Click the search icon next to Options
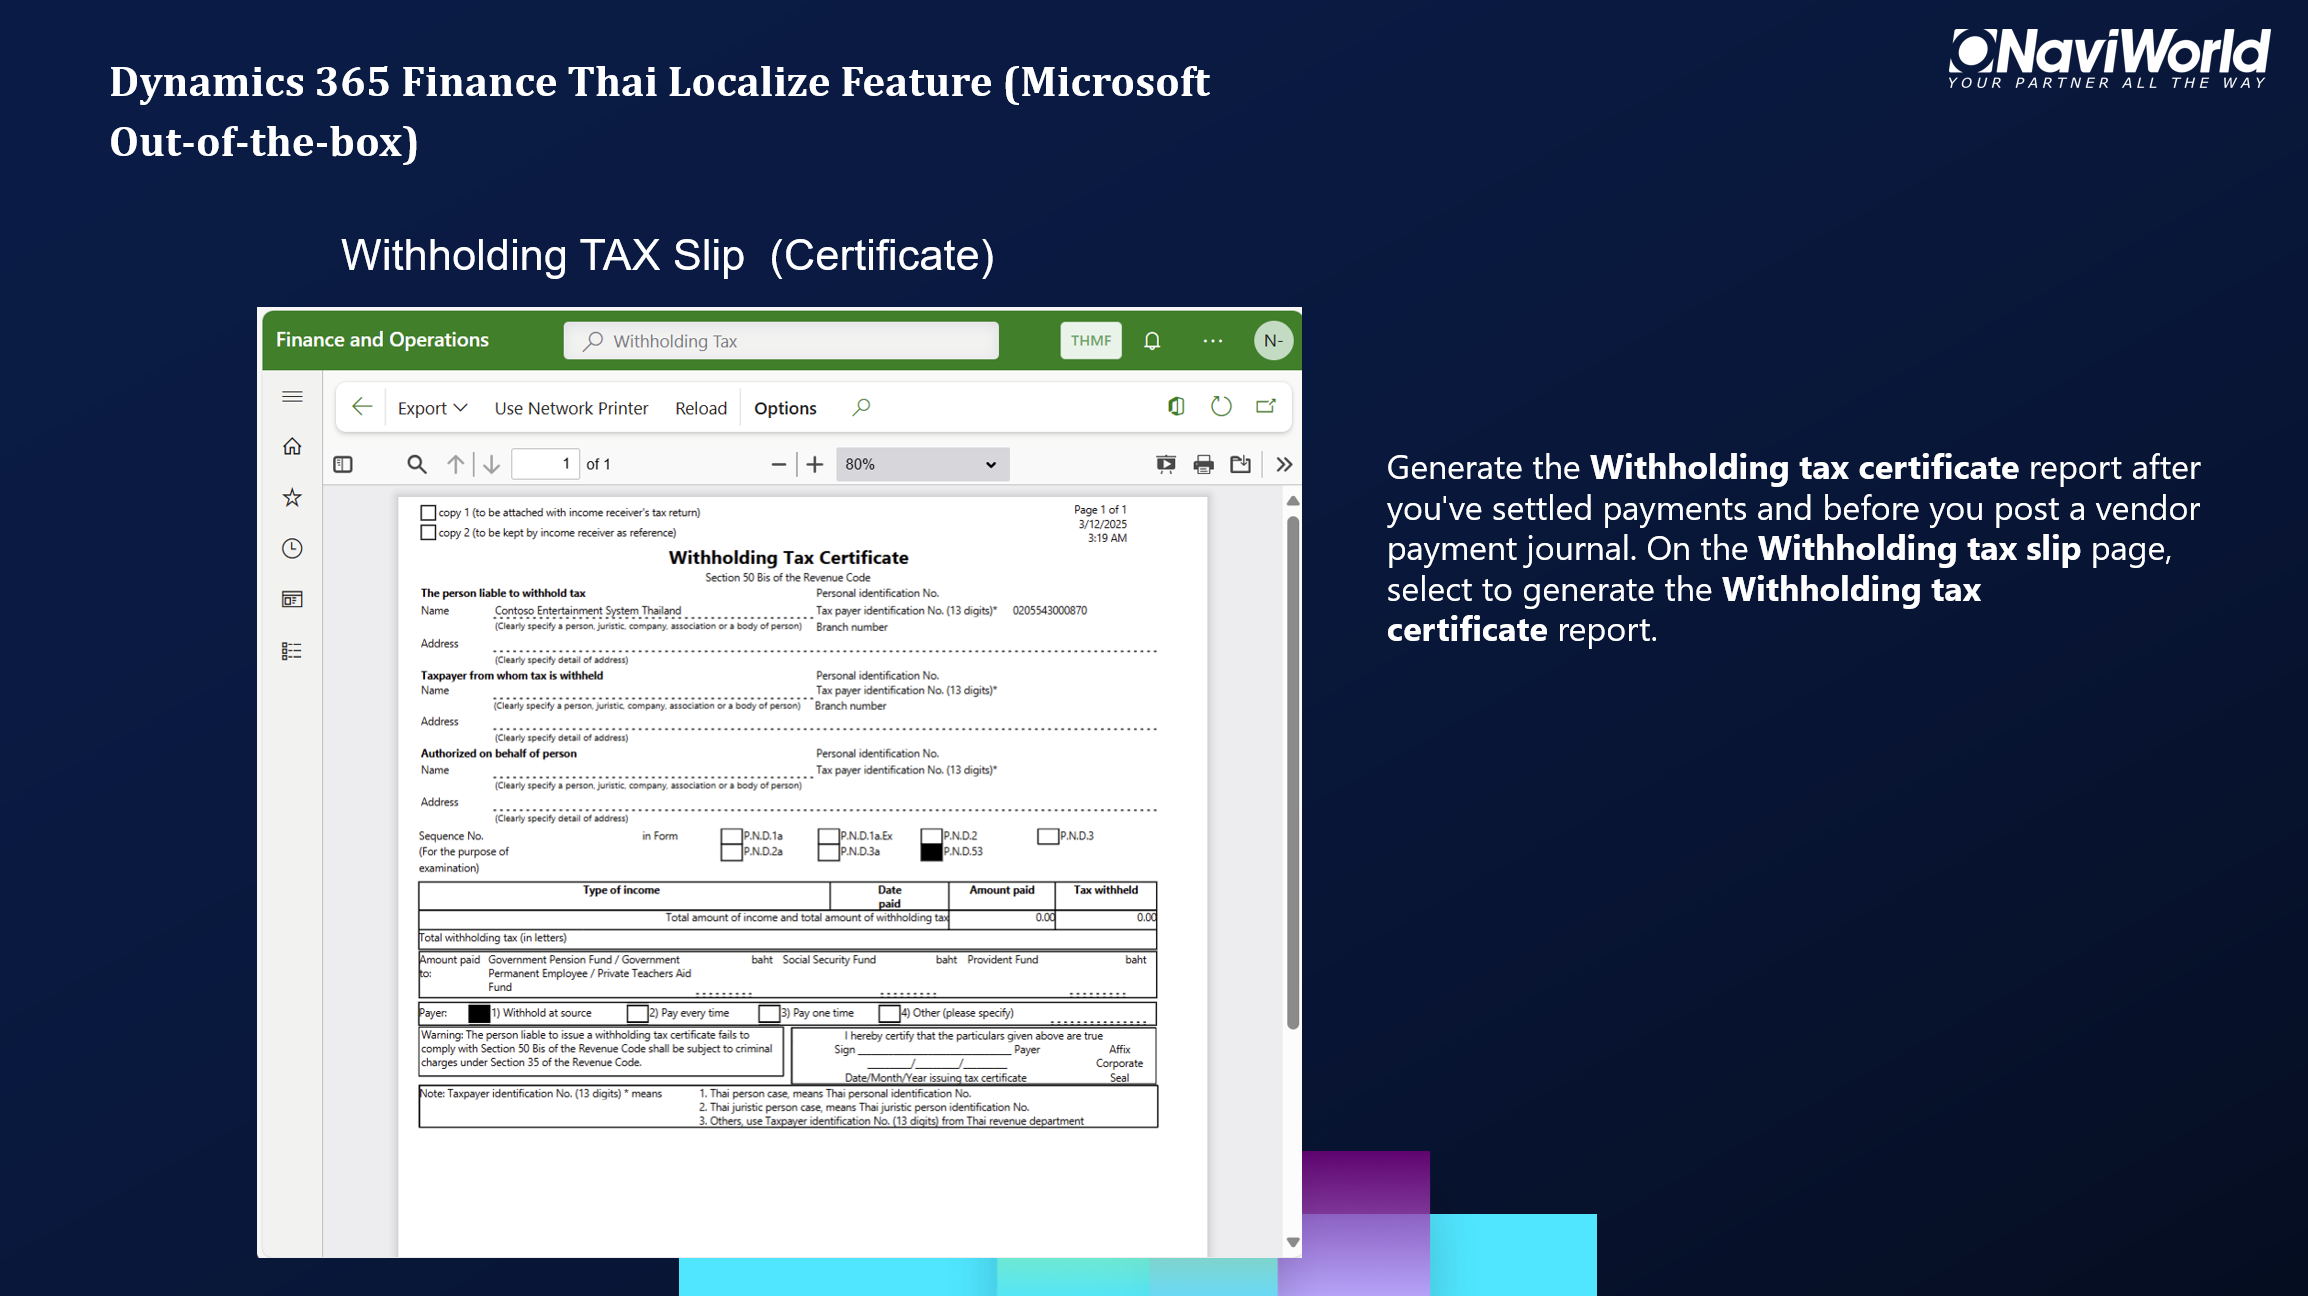 (x=861, y=407)
